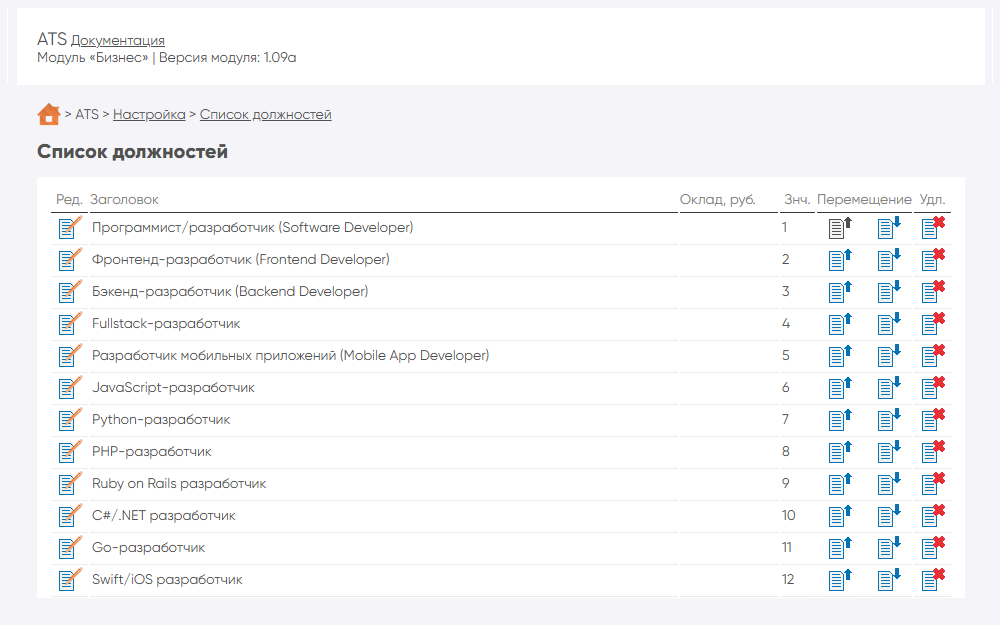Move Ruby on Rails разработчик up

[839, 484]
